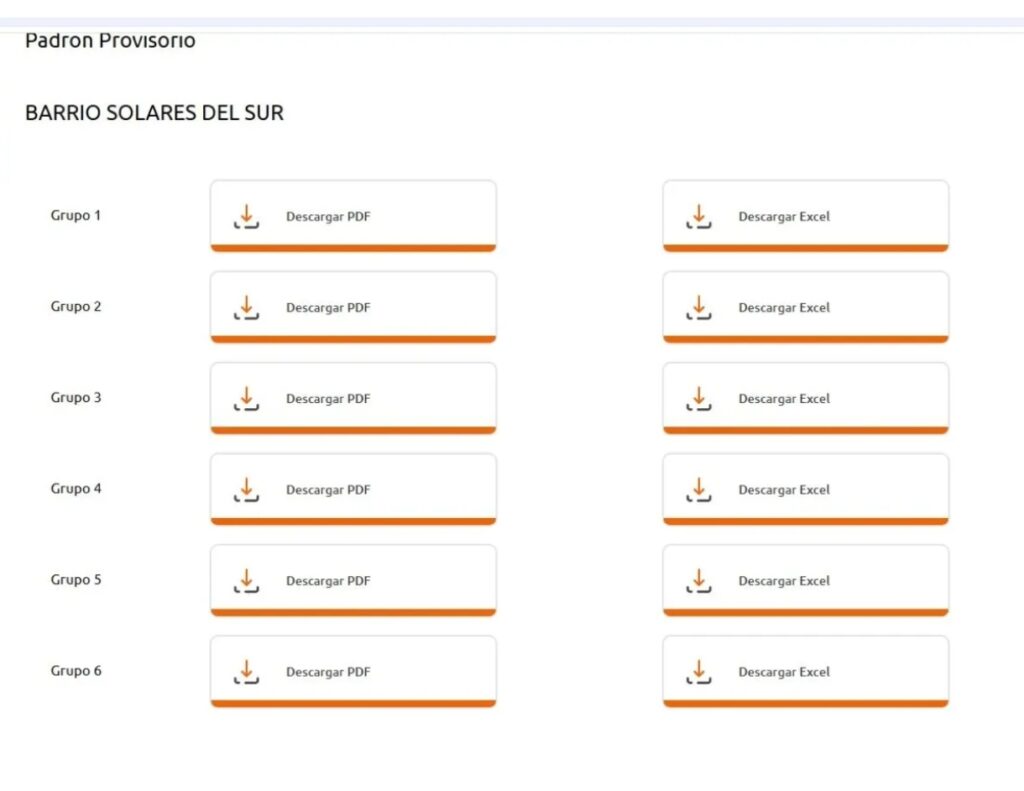The width and height of the screenshot is (1024, 791).
Task: Click the download icon for Grupo 1 PDF
Action: coord(246,216)
